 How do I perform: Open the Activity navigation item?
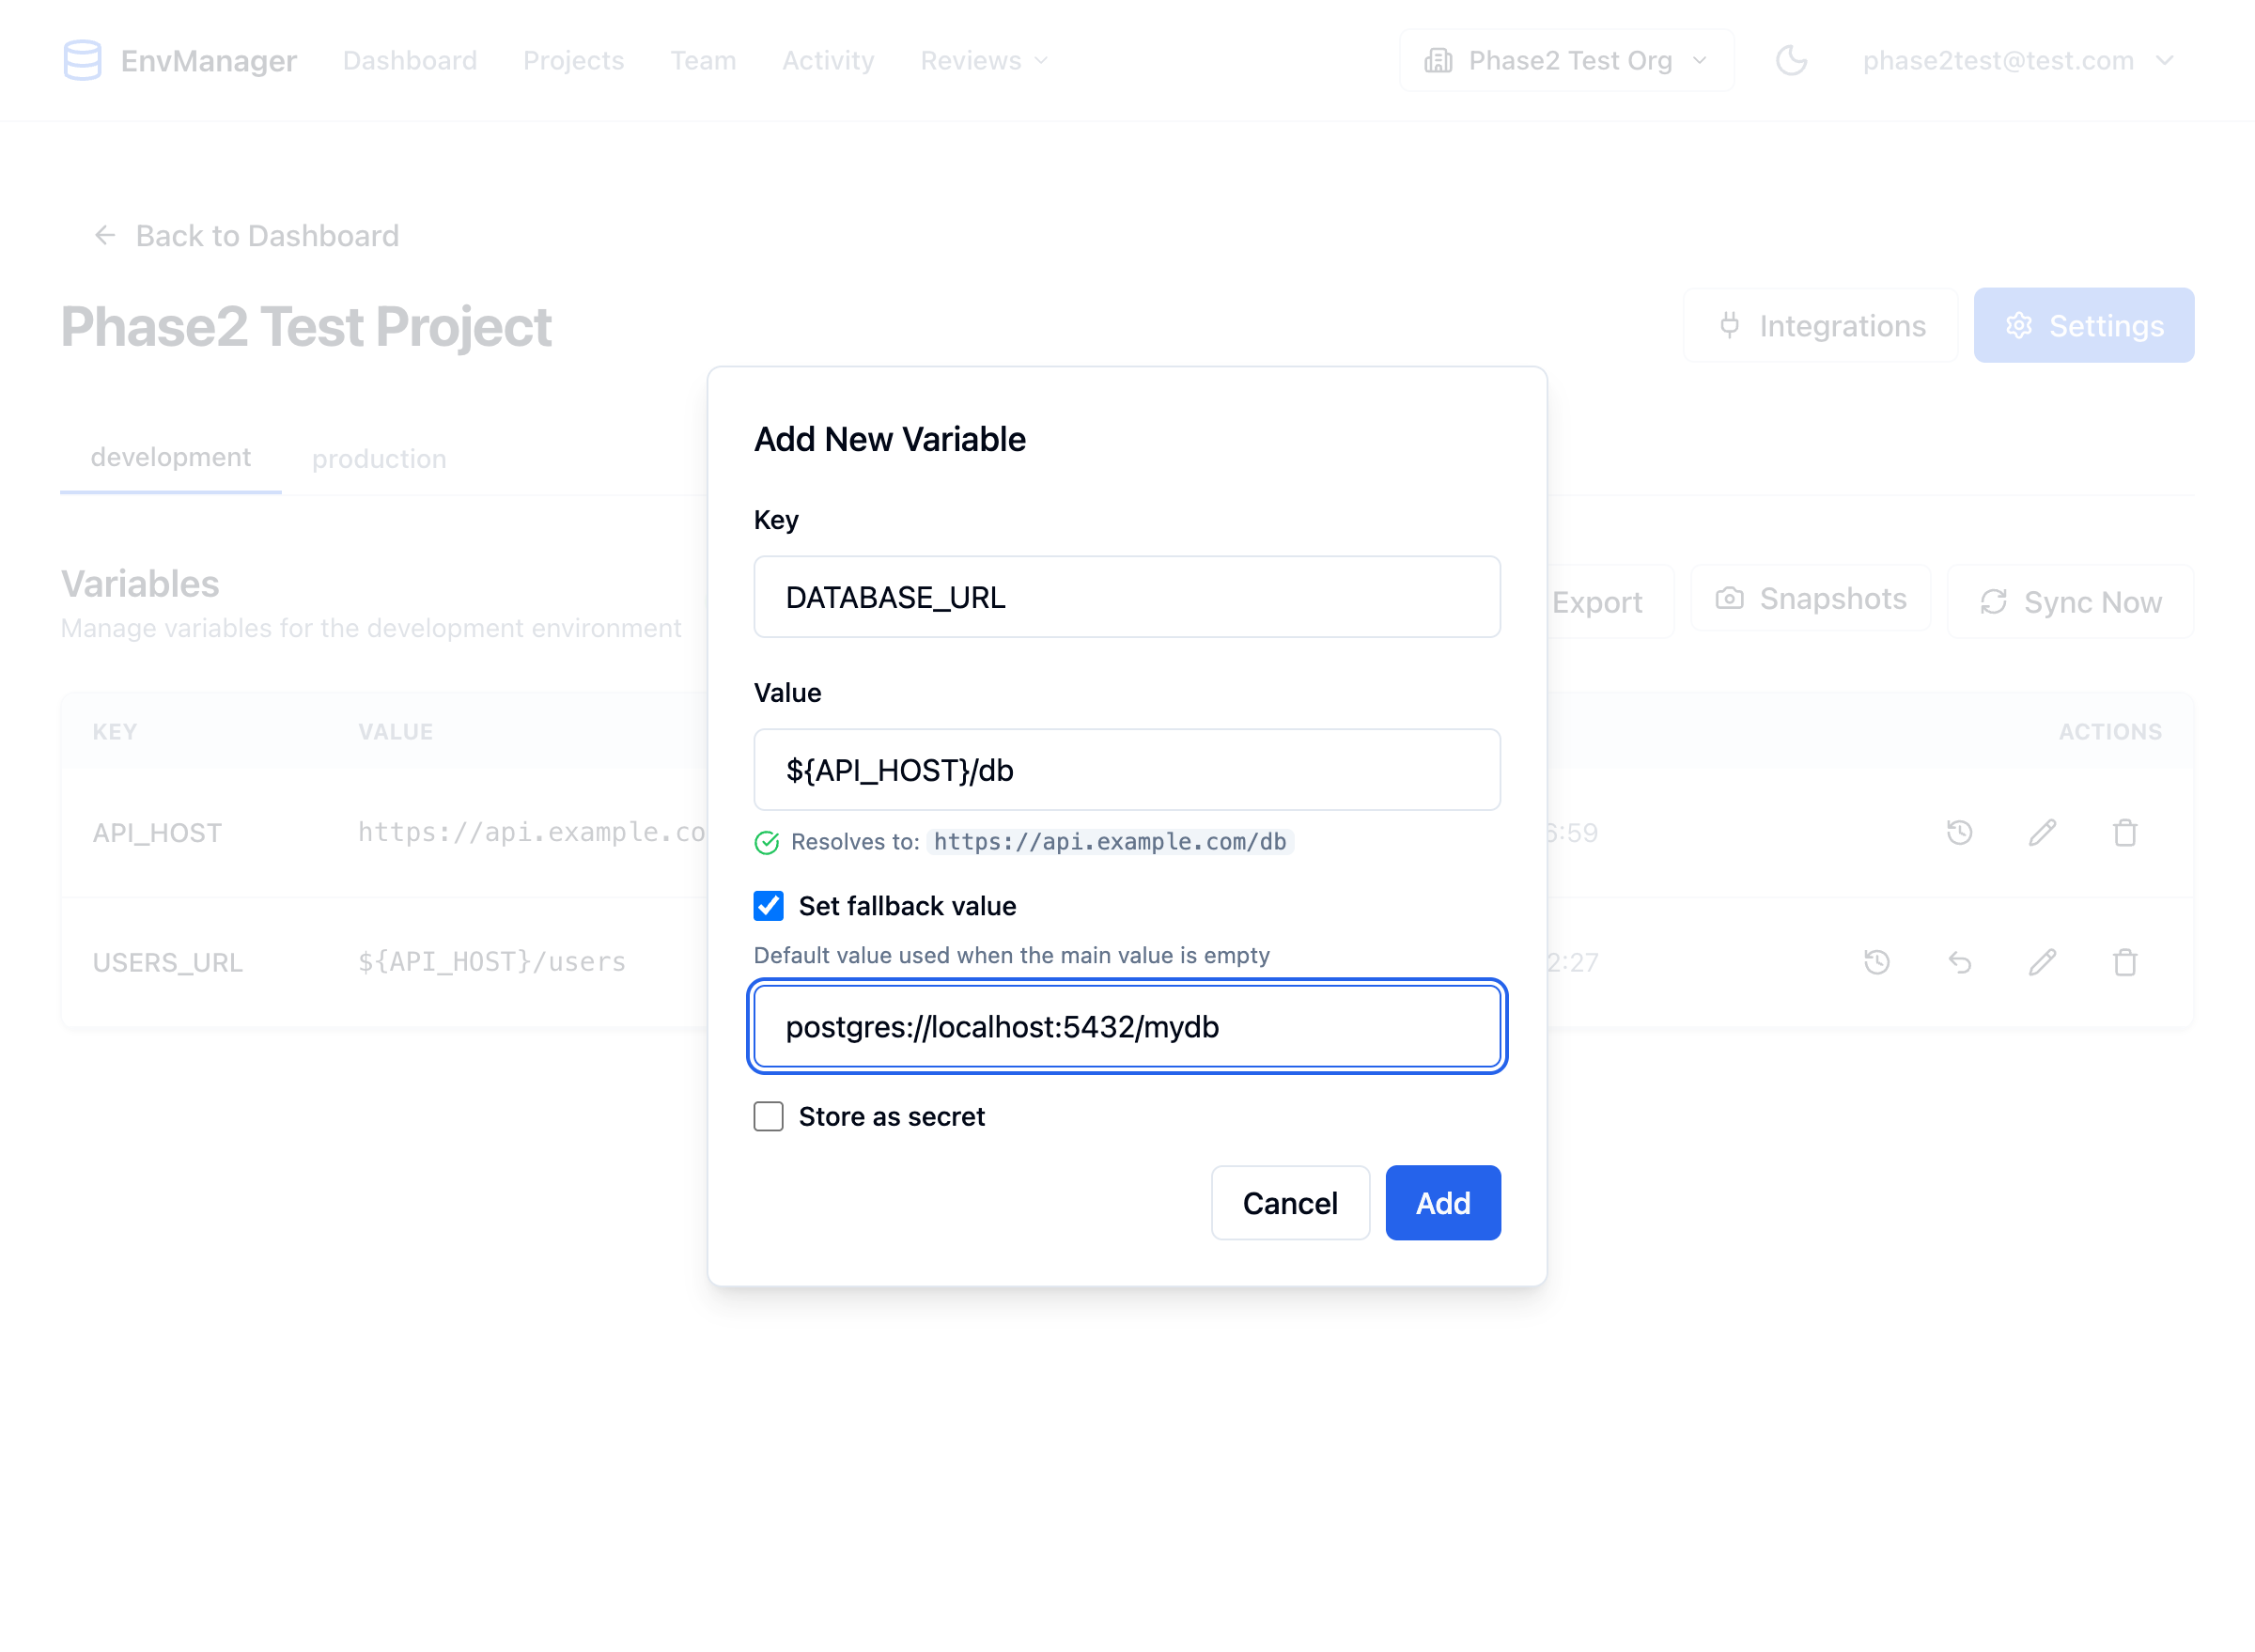click(827, 60)
